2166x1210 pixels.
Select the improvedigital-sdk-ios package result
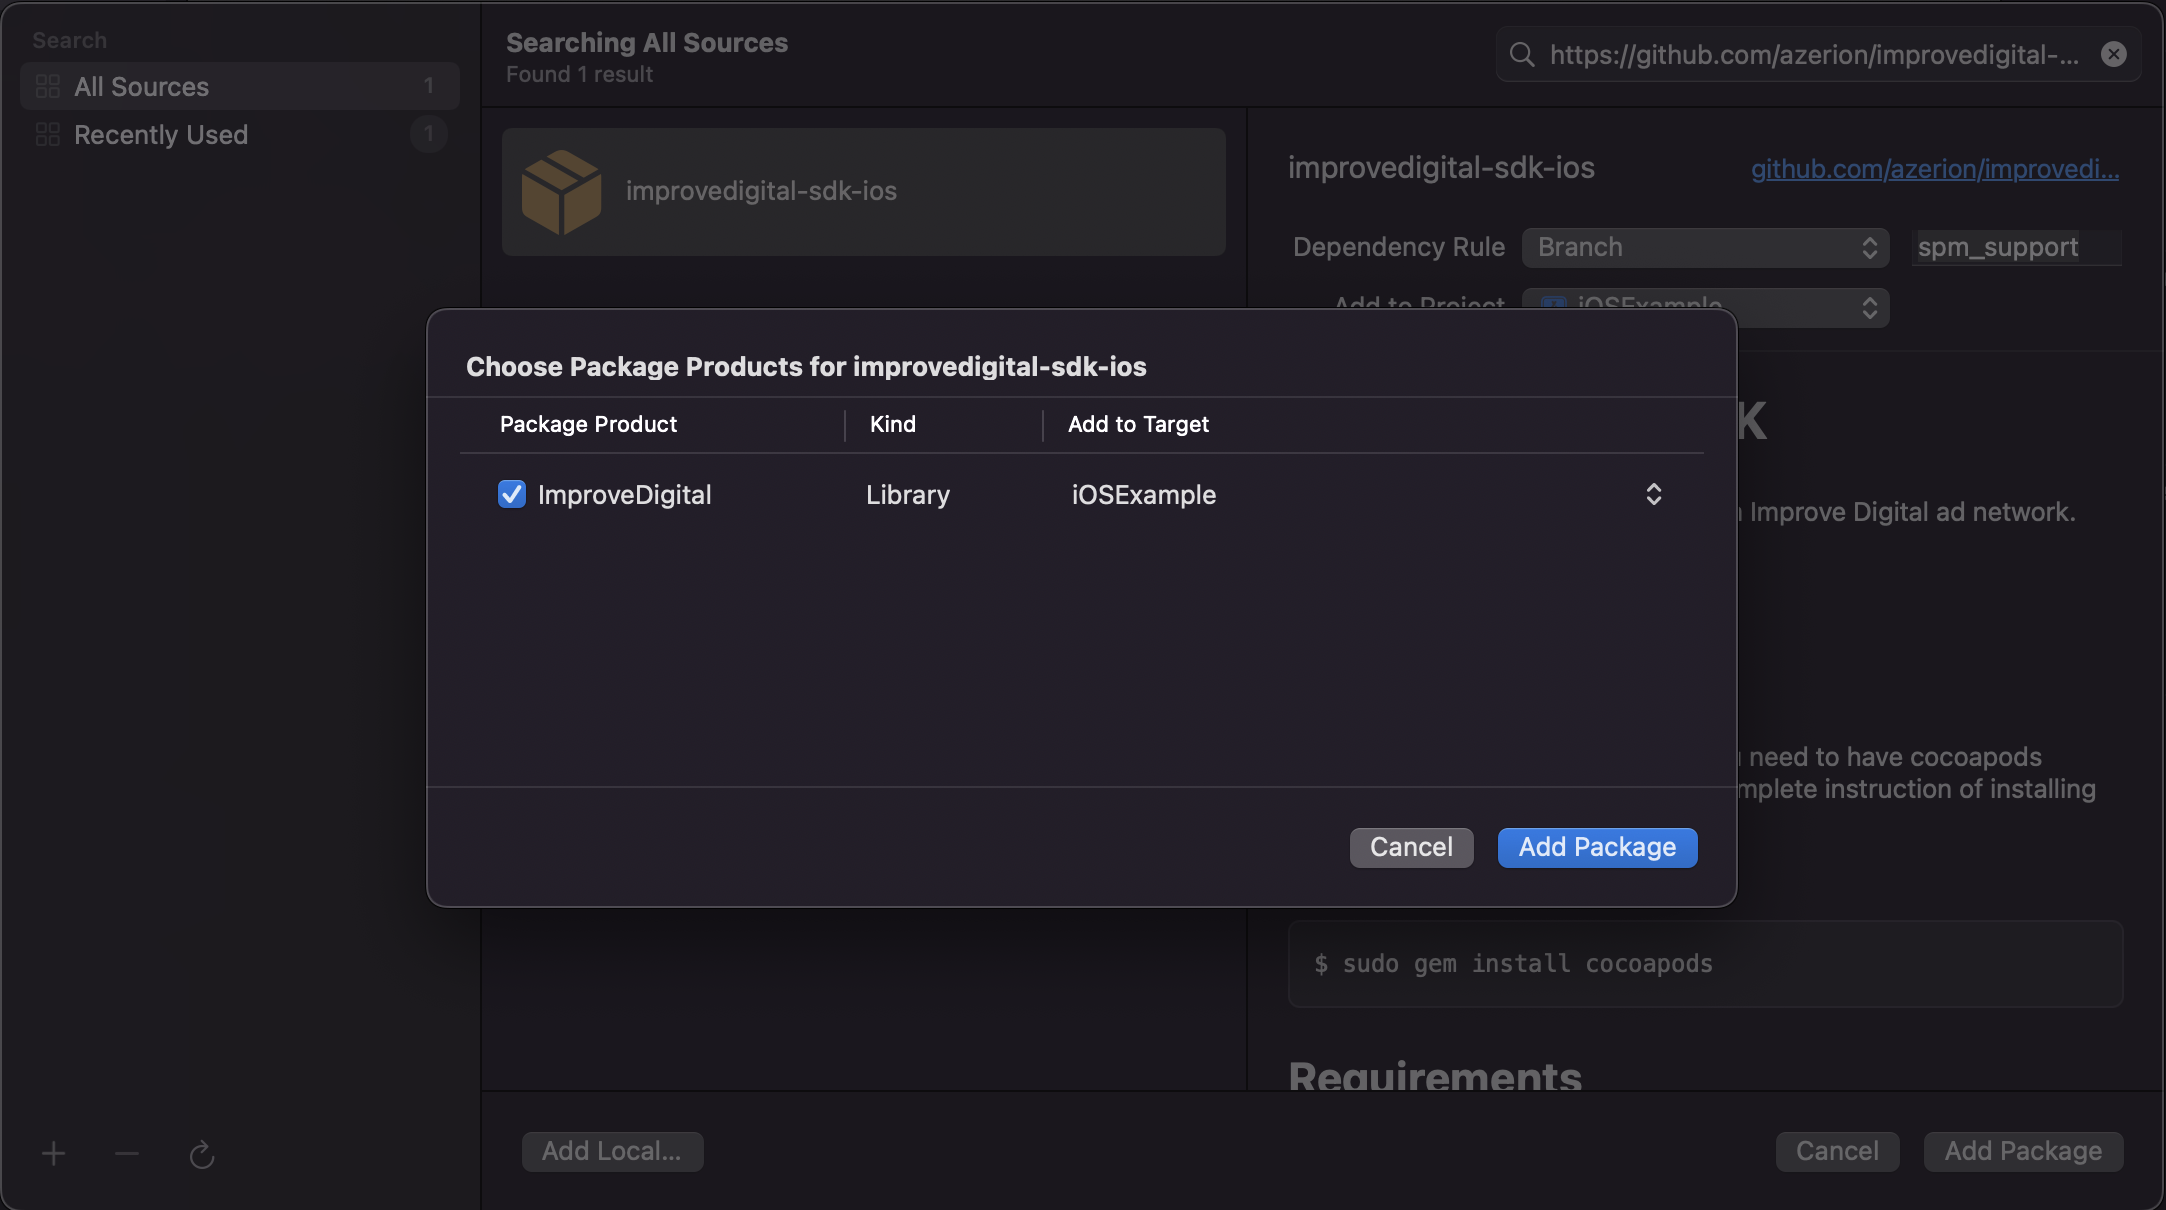[x=864, y=191]
